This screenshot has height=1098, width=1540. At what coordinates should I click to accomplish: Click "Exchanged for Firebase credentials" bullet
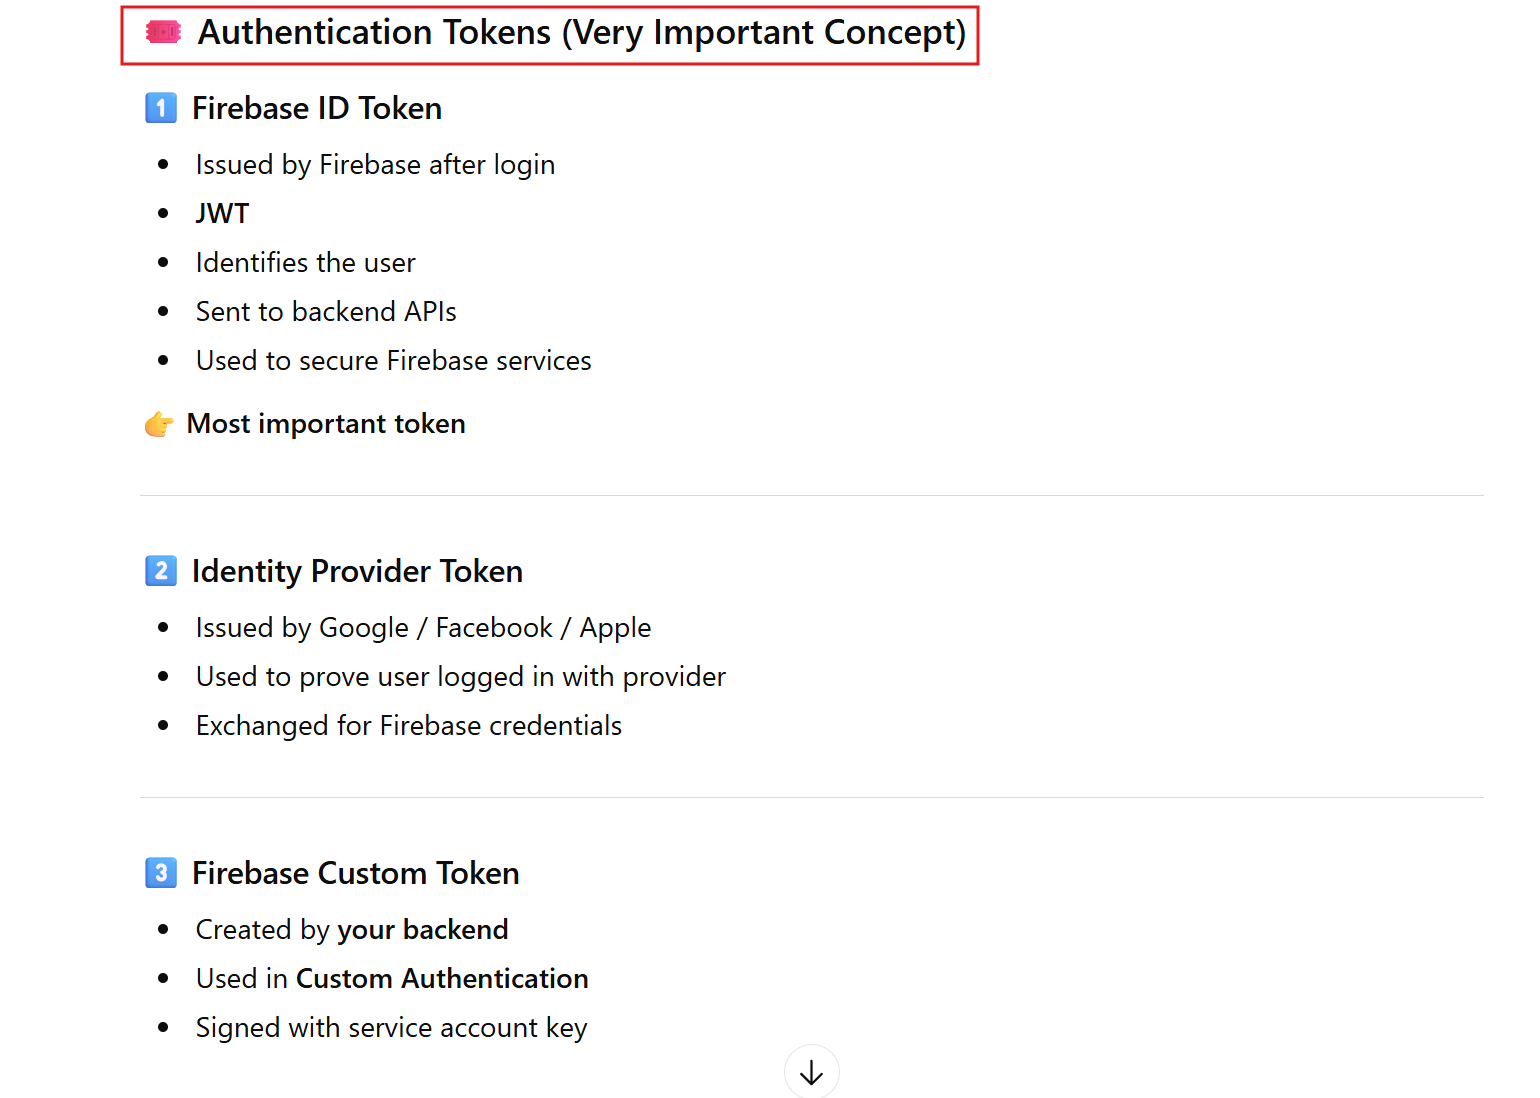click(x=408, y=726)
